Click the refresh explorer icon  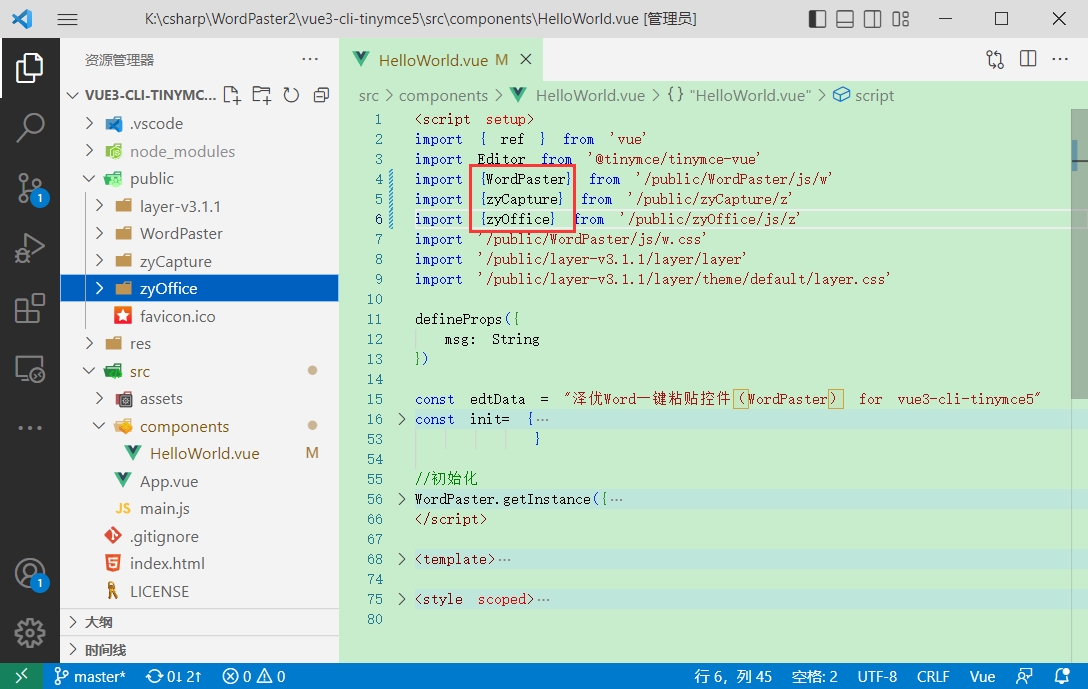pyautogui.click(x=291, y=95)
